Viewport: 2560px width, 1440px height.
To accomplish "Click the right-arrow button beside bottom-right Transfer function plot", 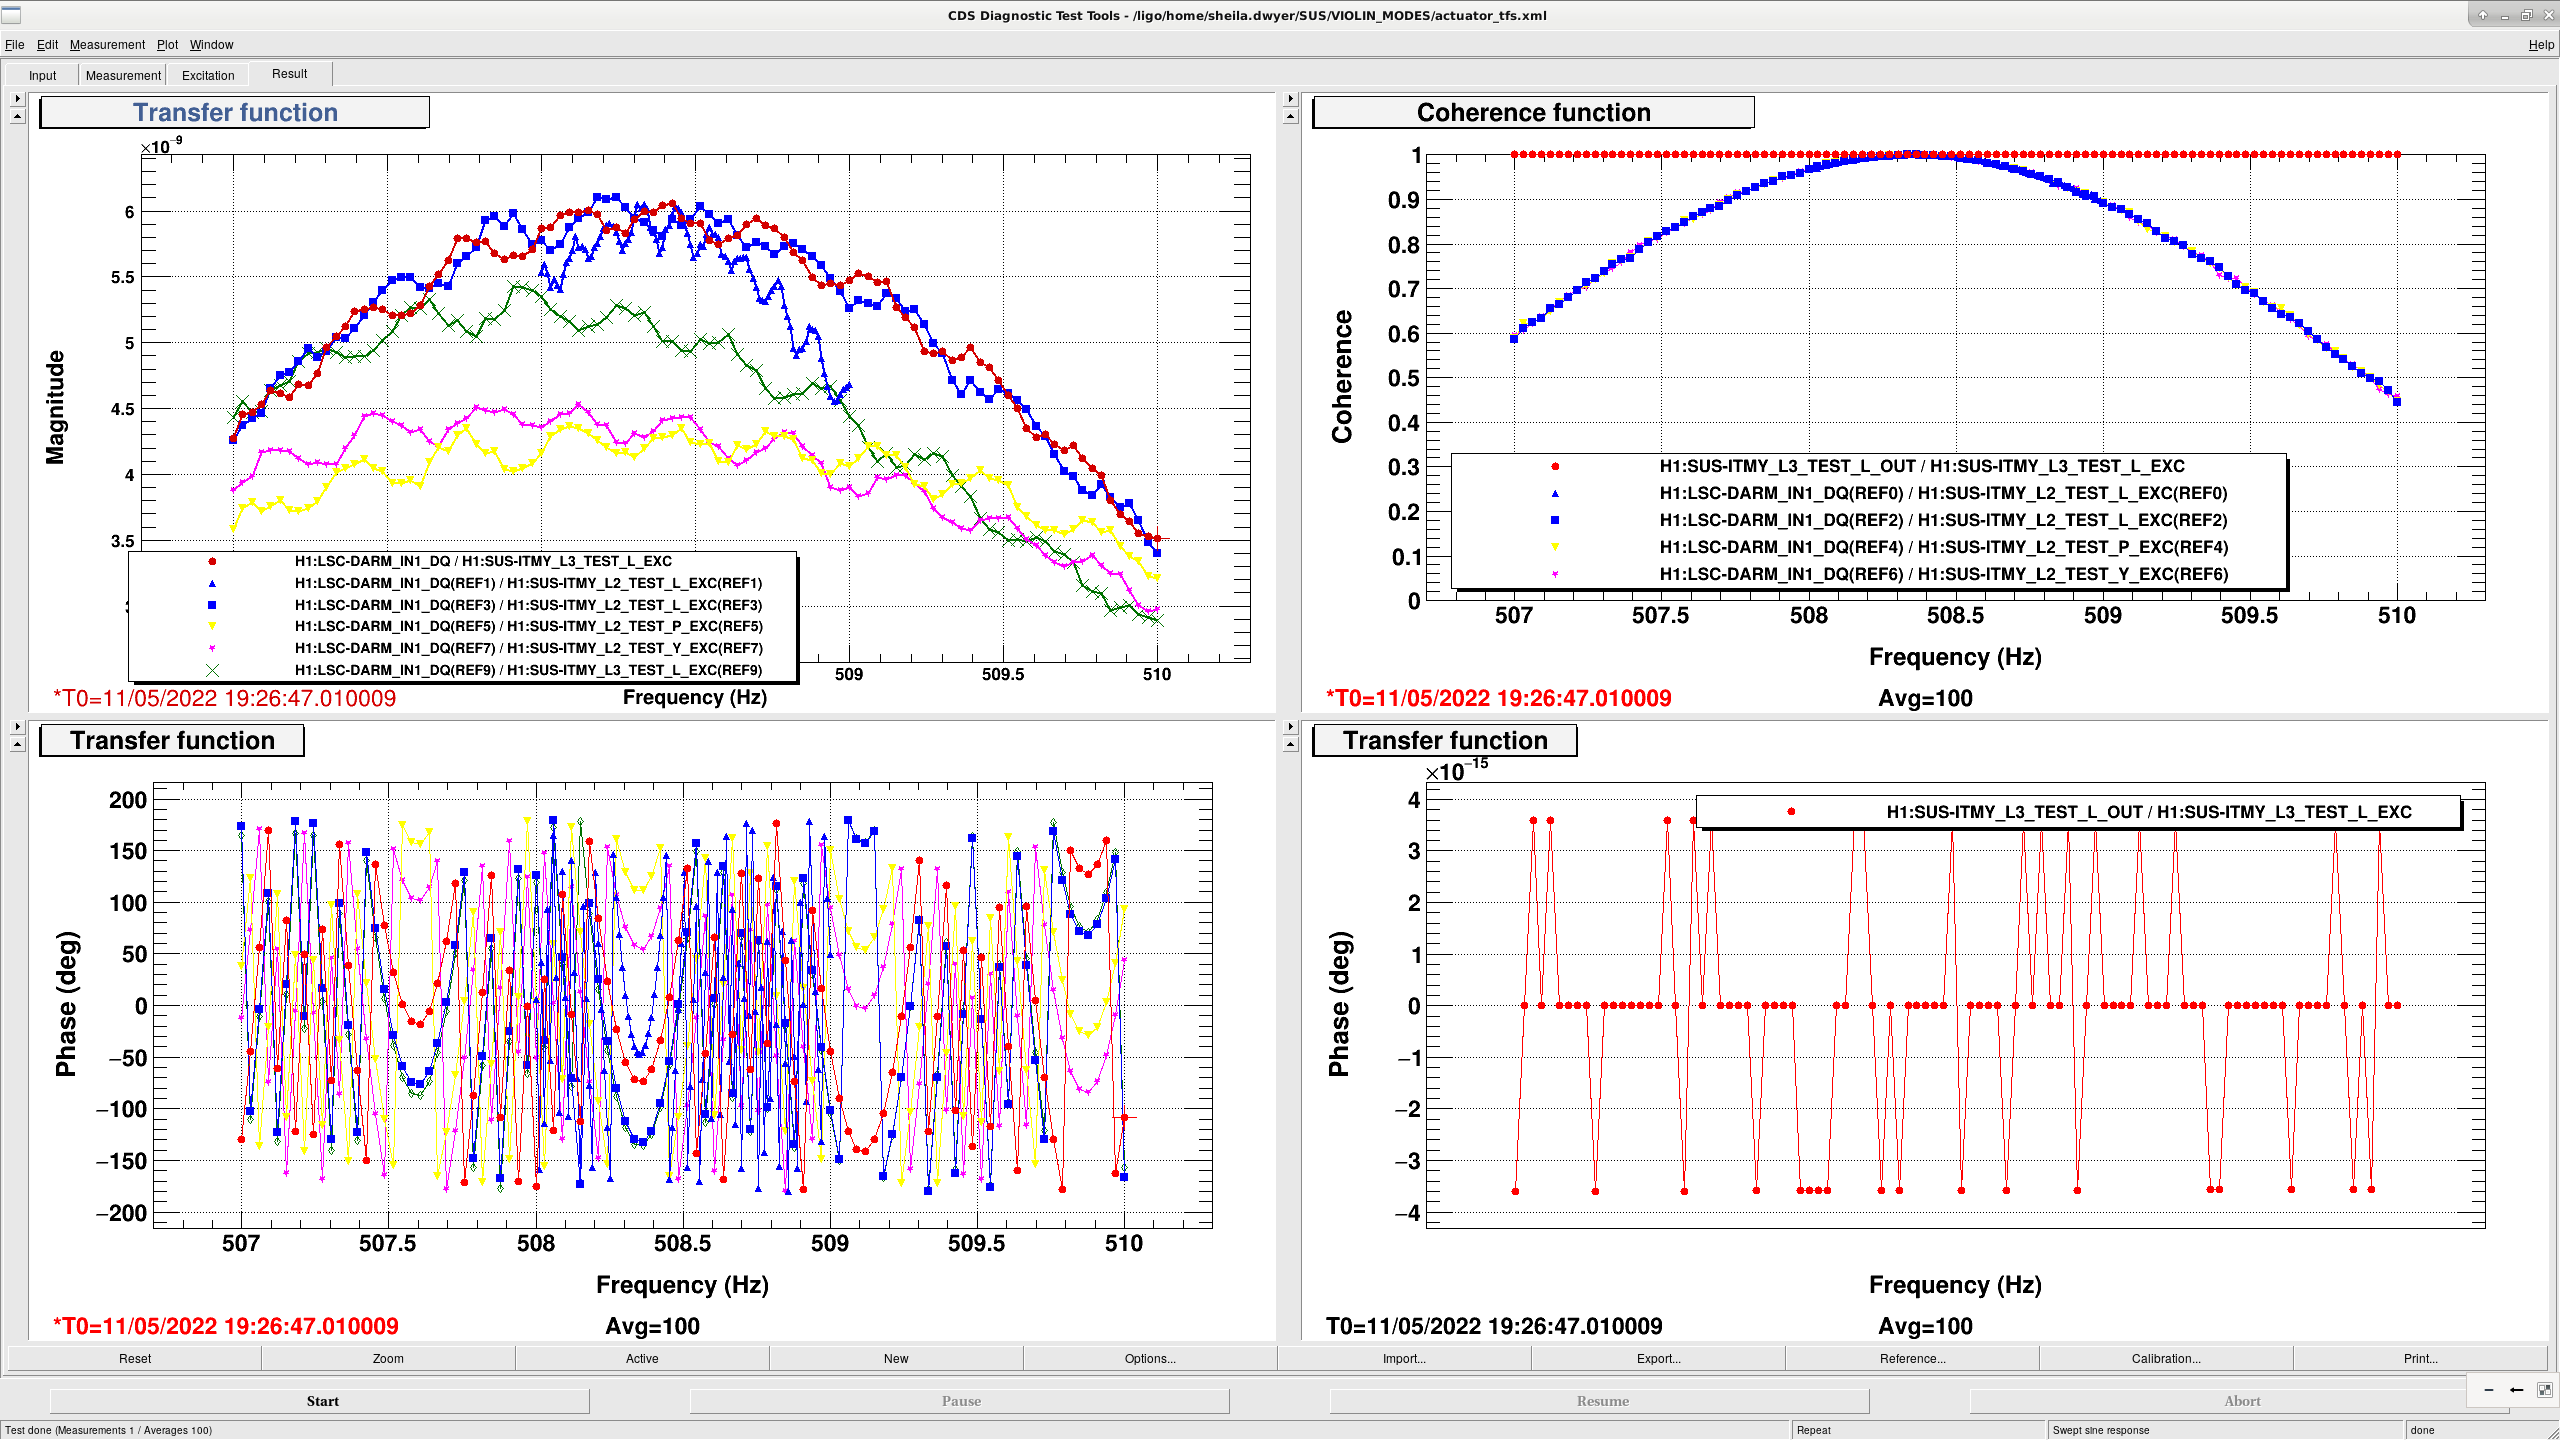I will point(1290,726).
